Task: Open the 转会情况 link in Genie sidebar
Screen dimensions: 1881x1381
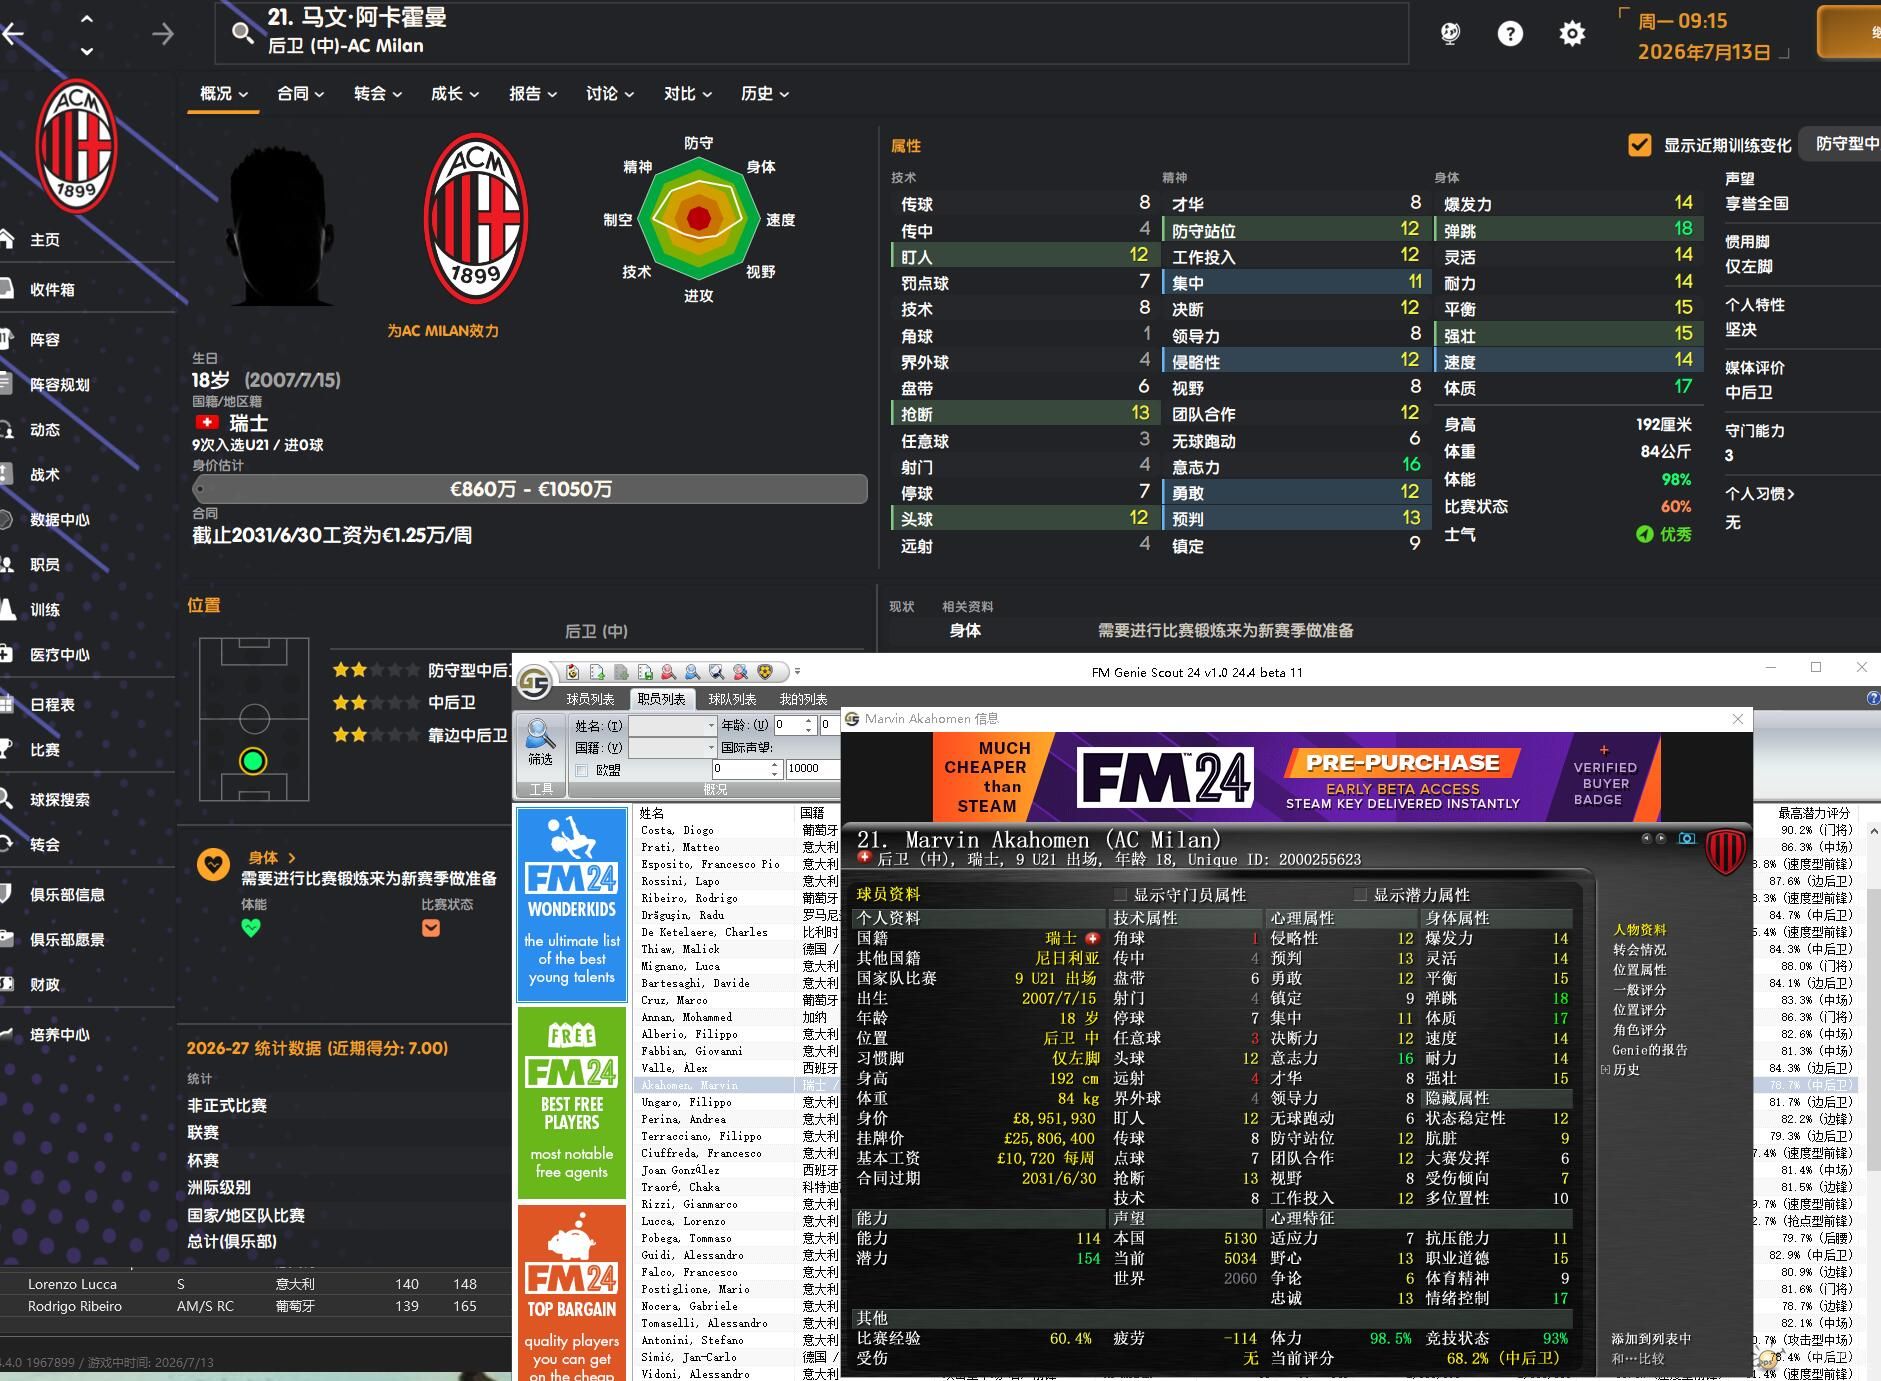Action: point(1639,950)
